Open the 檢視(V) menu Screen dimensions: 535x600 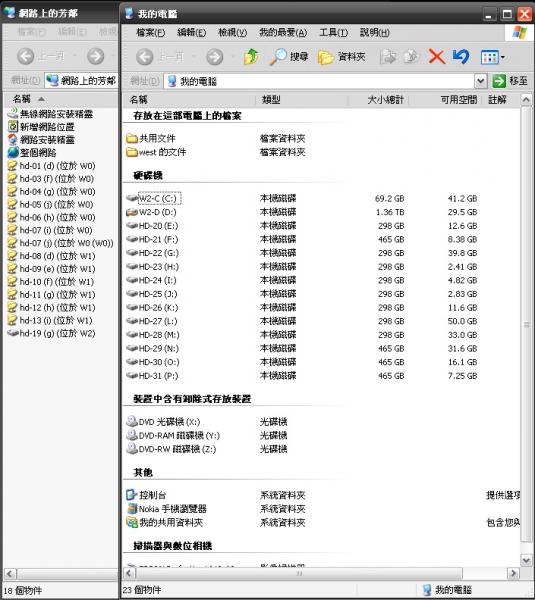point(232,33)
